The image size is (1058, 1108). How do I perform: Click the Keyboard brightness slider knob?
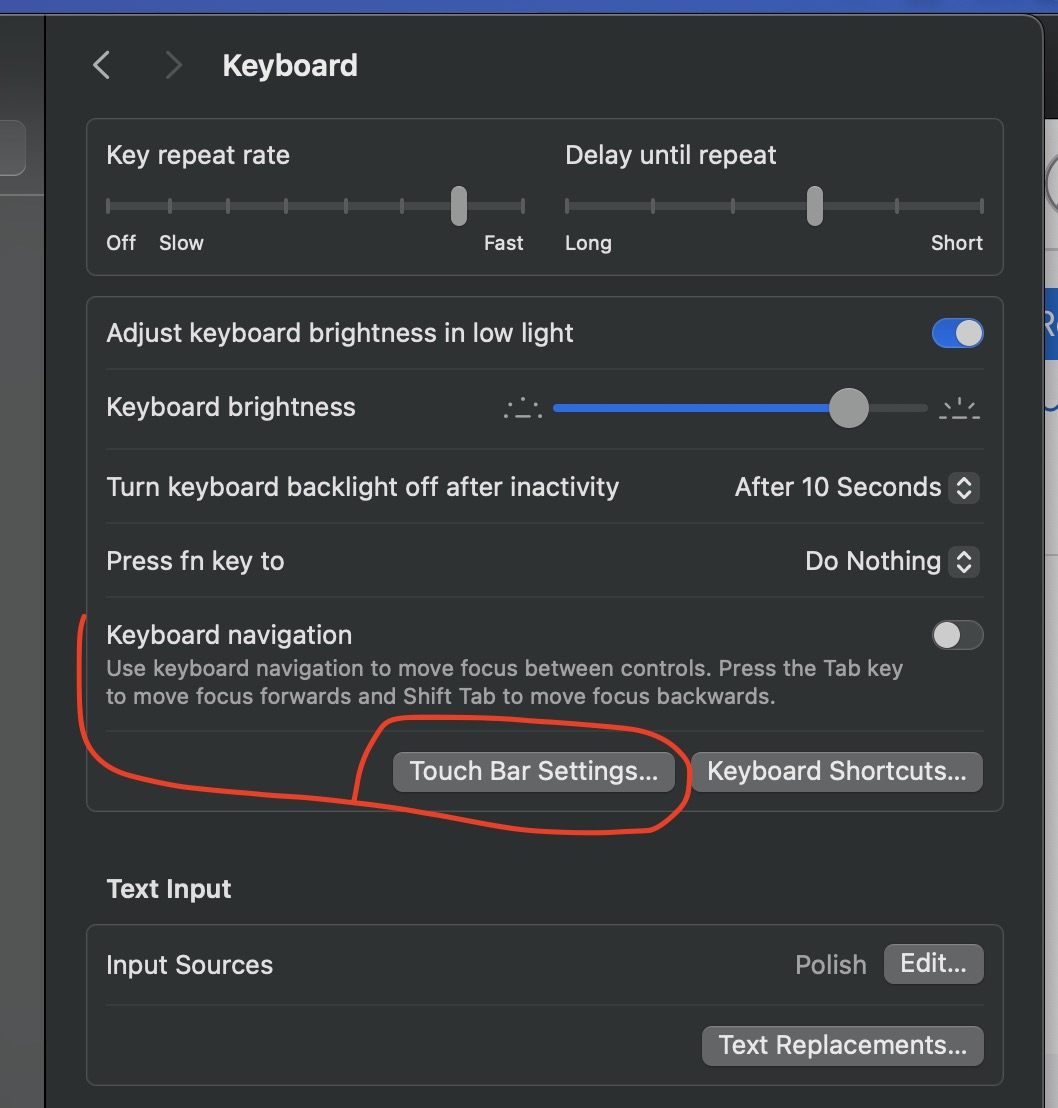coord(848,408)
